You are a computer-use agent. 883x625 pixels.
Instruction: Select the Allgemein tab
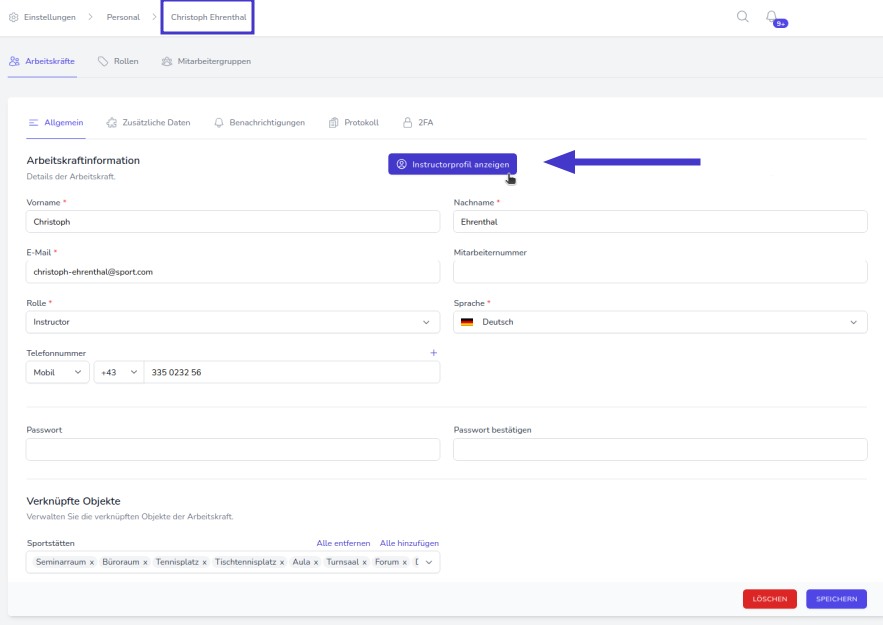56,123
